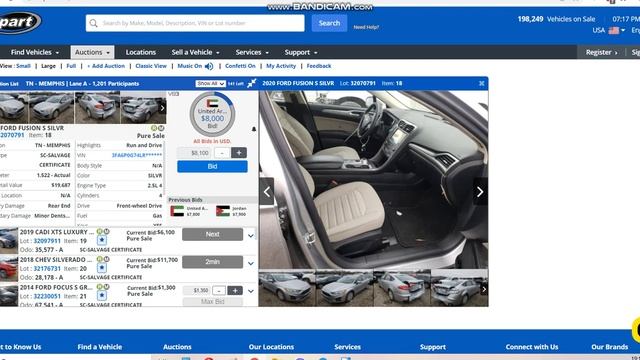Viewport: 640px width, 360px height.
Task: Star the 2014 Ford Focus lot
Action: 102,296
